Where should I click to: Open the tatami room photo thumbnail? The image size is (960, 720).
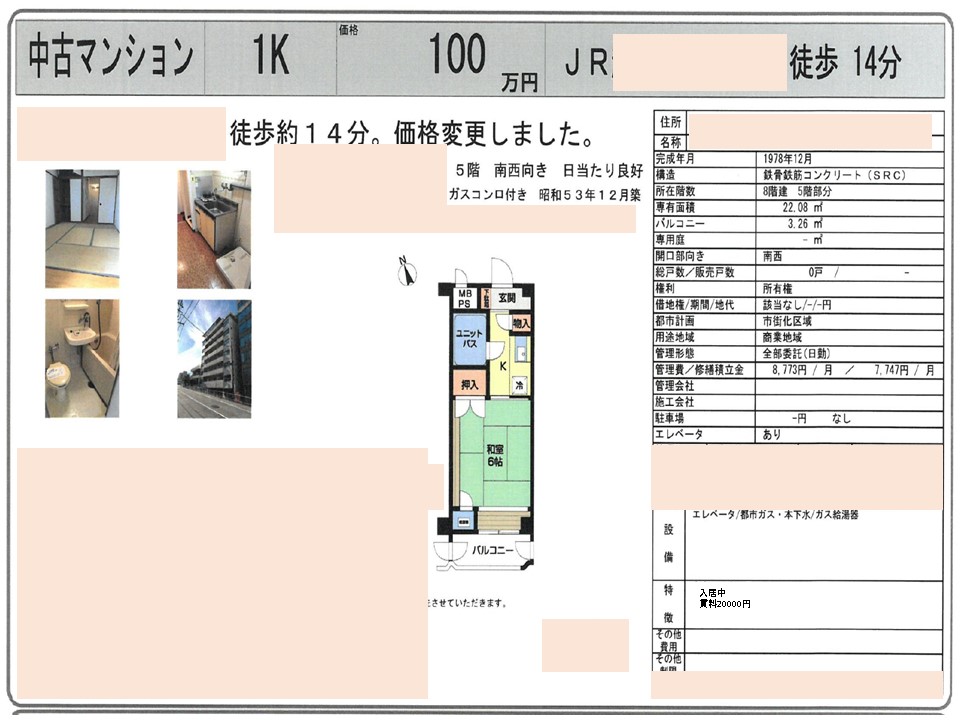tap(82, 229)
